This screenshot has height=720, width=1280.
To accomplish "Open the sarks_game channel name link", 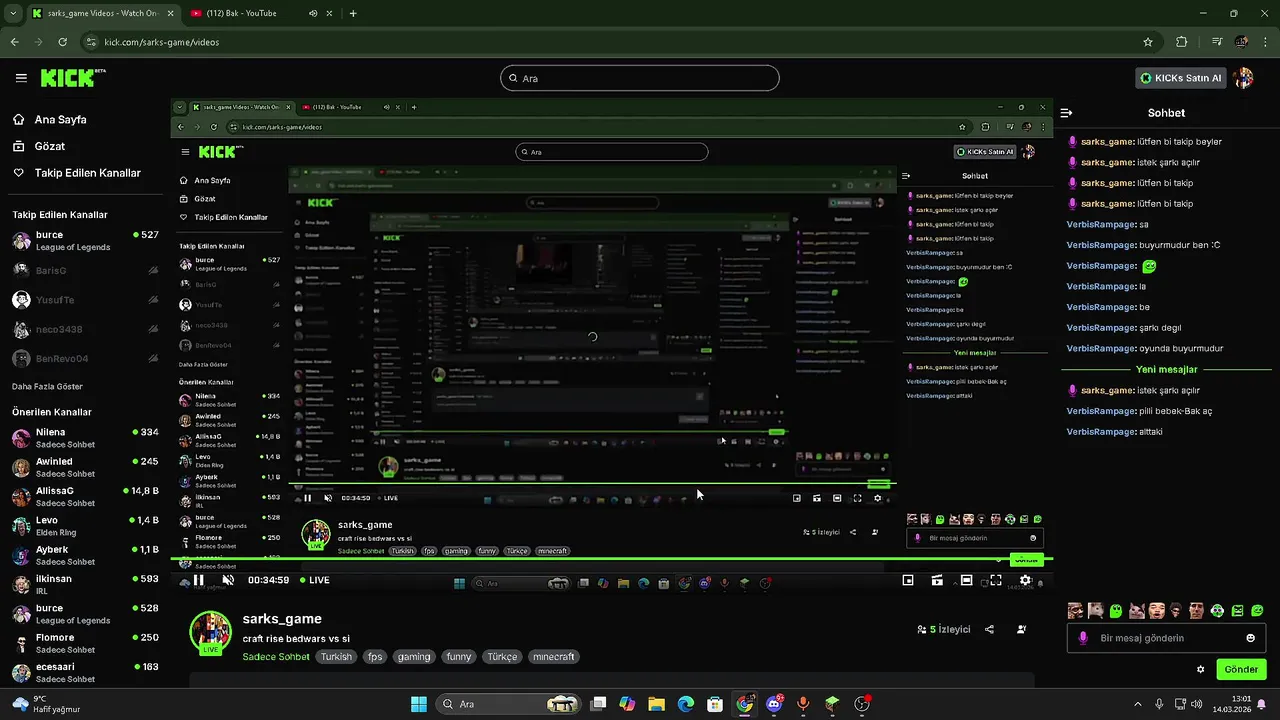I will click(x=282, y=619).
